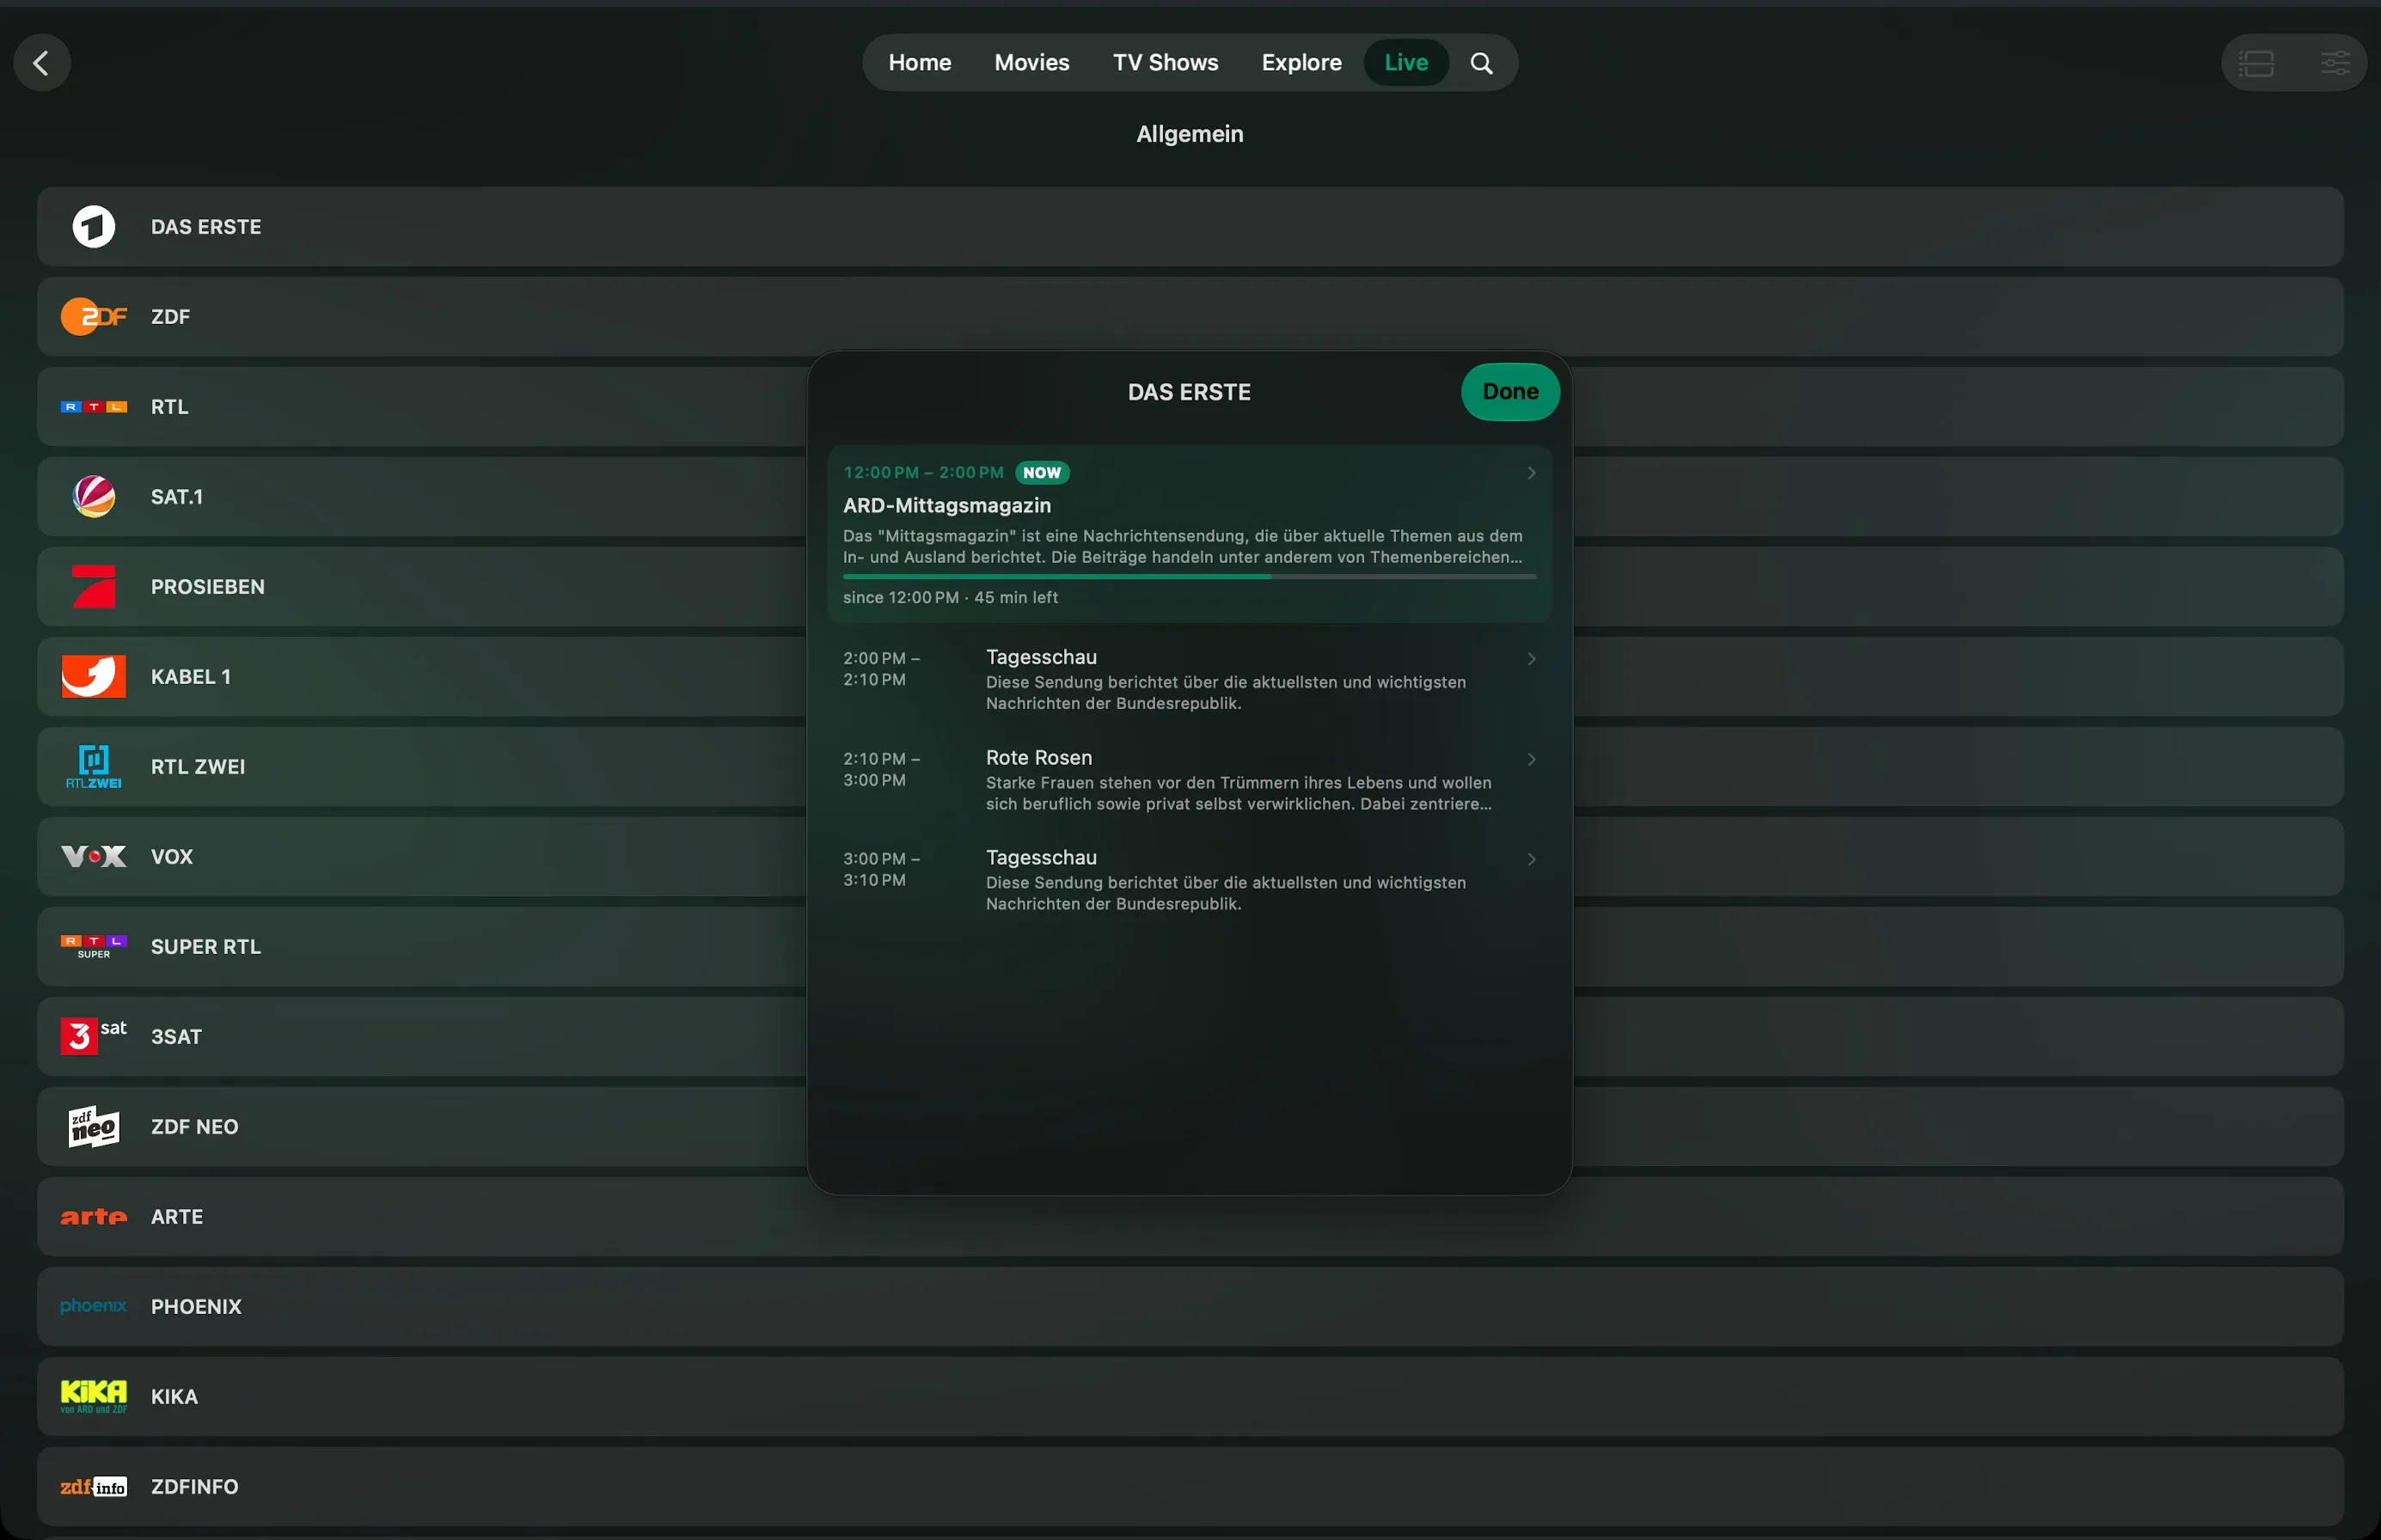The height and width of the screenshot is (1540, 2381).
Task: Click the ARD-Mittagsmagazin progress bar
Action: 1190,577
